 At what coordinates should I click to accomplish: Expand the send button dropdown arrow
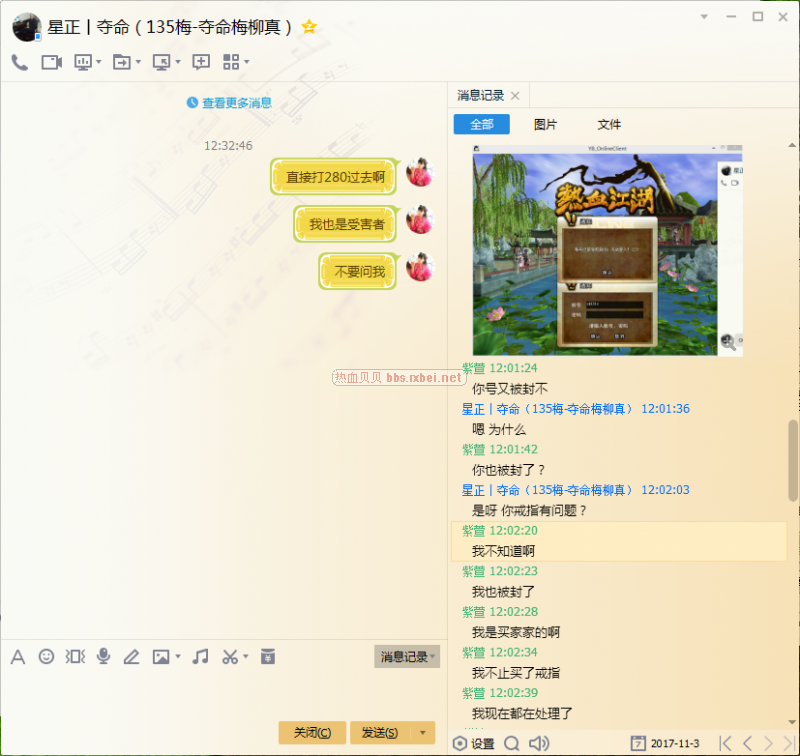coord(425,733)
